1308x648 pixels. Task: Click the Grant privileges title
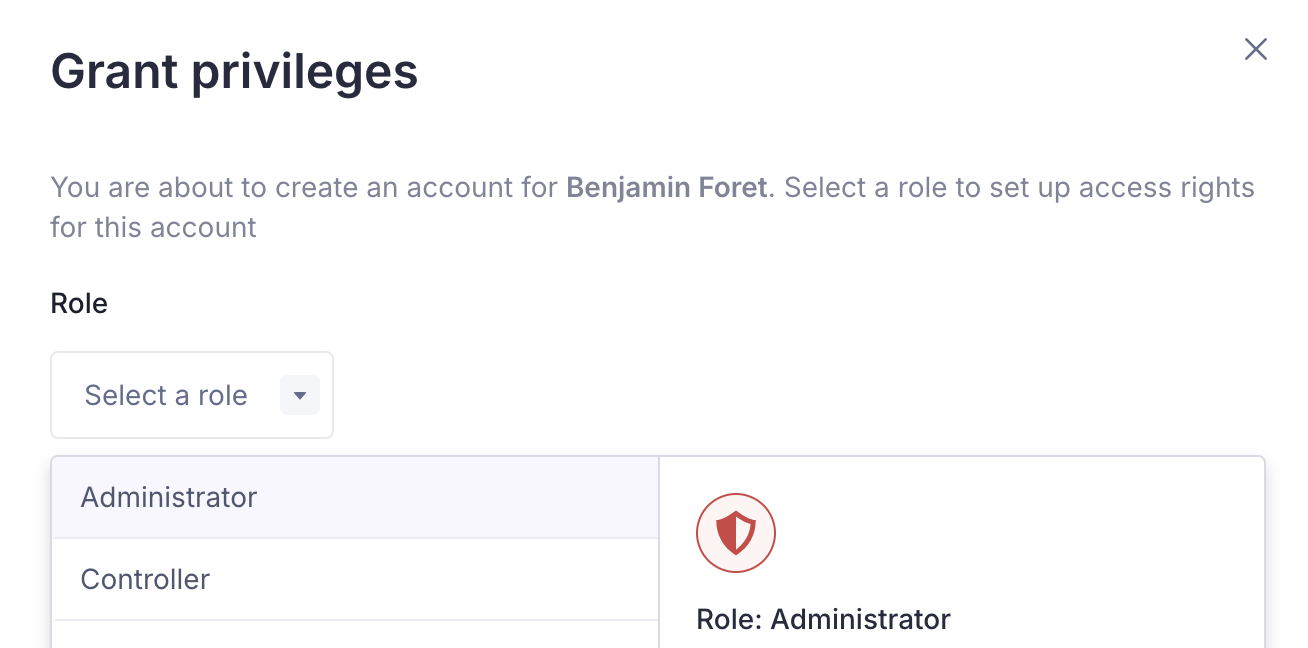[x=234, y=72]
